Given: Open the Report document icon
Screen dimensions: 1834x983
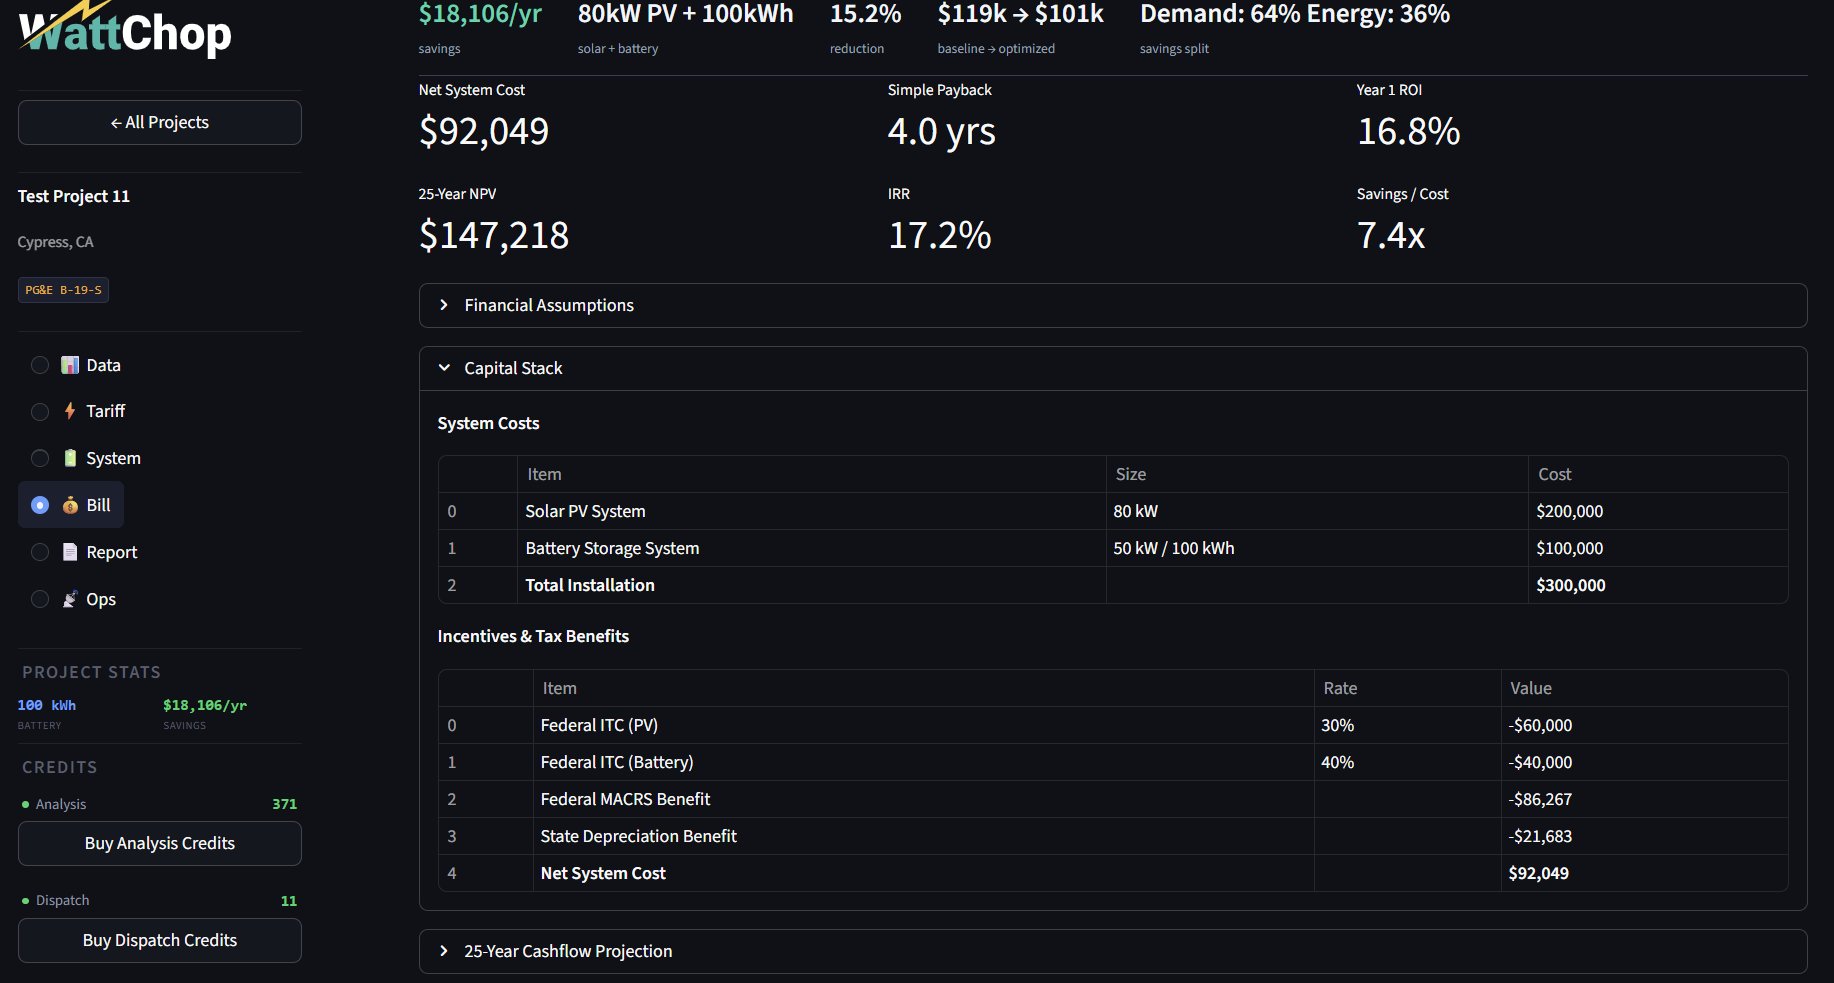Looking at the screenshot, I should pyautogui.click(x=70, y=551).
